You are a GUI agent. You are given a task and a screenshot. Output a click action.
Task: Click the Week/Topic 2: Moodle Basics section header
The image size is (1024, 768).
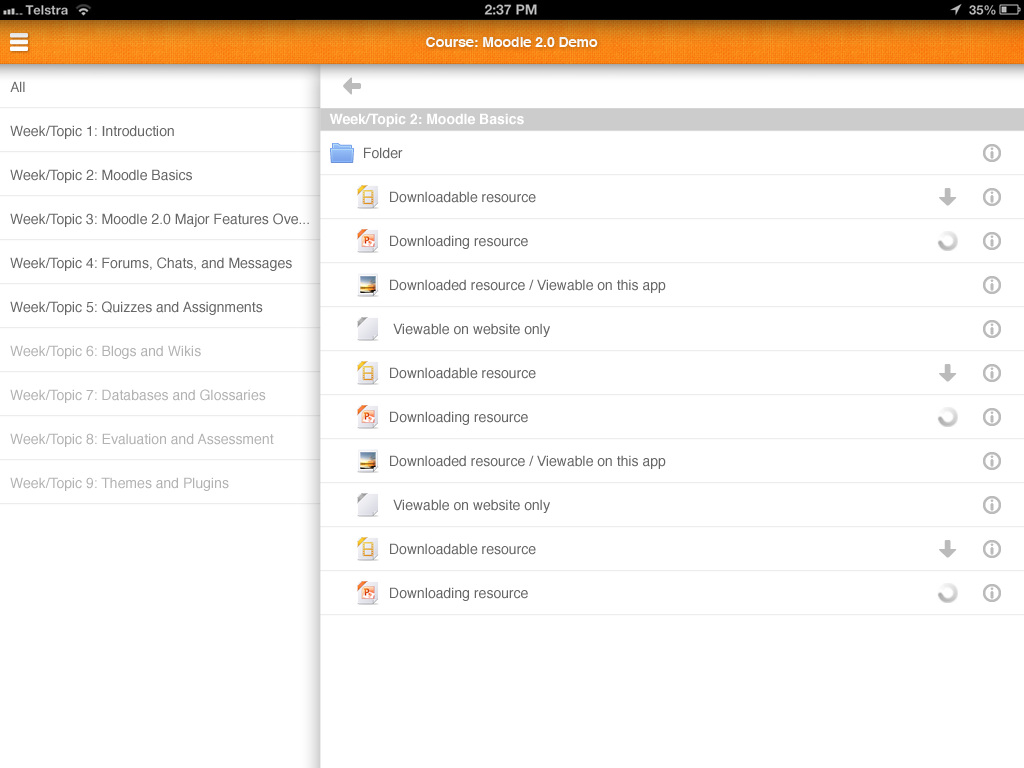point(672,119)
